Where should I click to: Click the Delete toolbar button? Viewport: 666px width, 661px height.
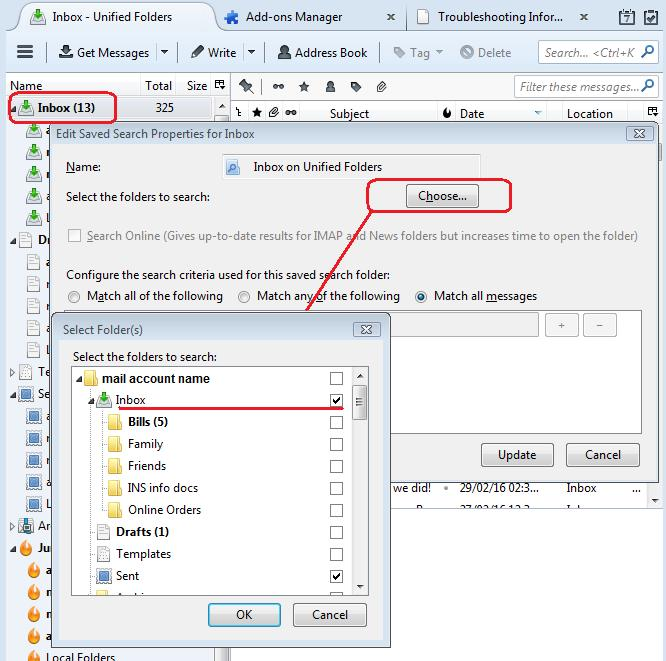click(485, 53)
